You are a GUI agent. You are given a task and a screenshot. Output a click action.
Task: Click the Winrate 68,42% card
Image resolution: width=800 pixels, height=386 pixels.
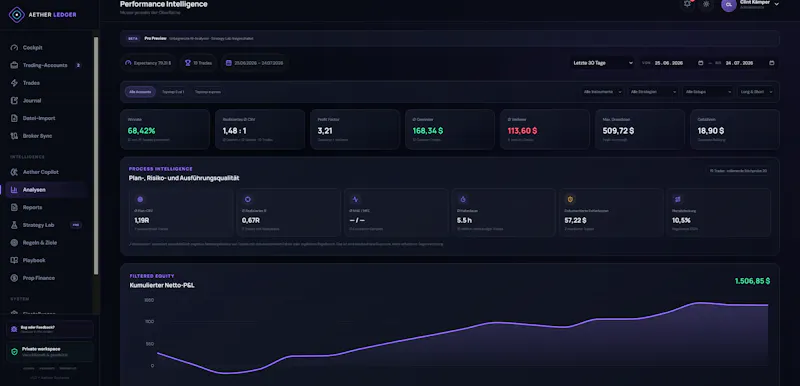coord(165,130)
